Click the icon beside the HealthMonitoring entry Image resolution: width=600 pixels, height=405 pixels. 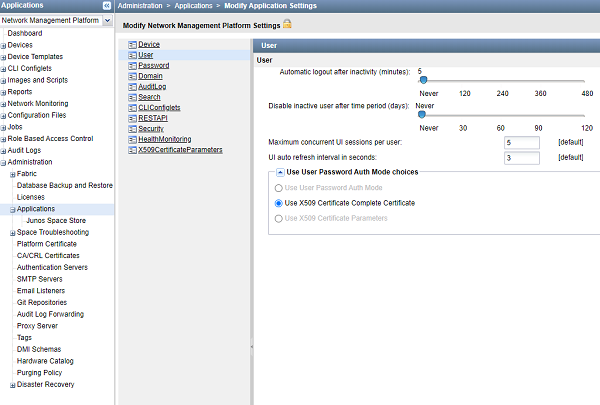[x=132, y=139]
